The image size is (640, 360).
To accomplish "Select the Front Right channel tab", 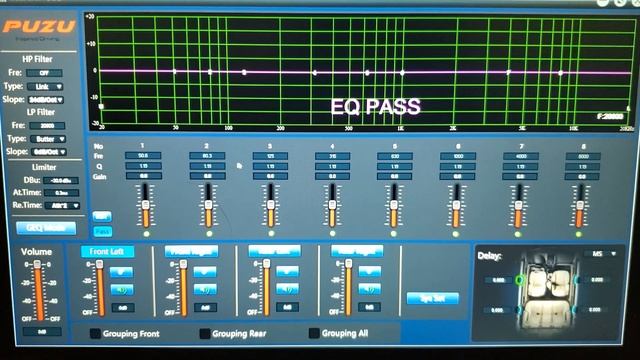I will tap(191, 251).
